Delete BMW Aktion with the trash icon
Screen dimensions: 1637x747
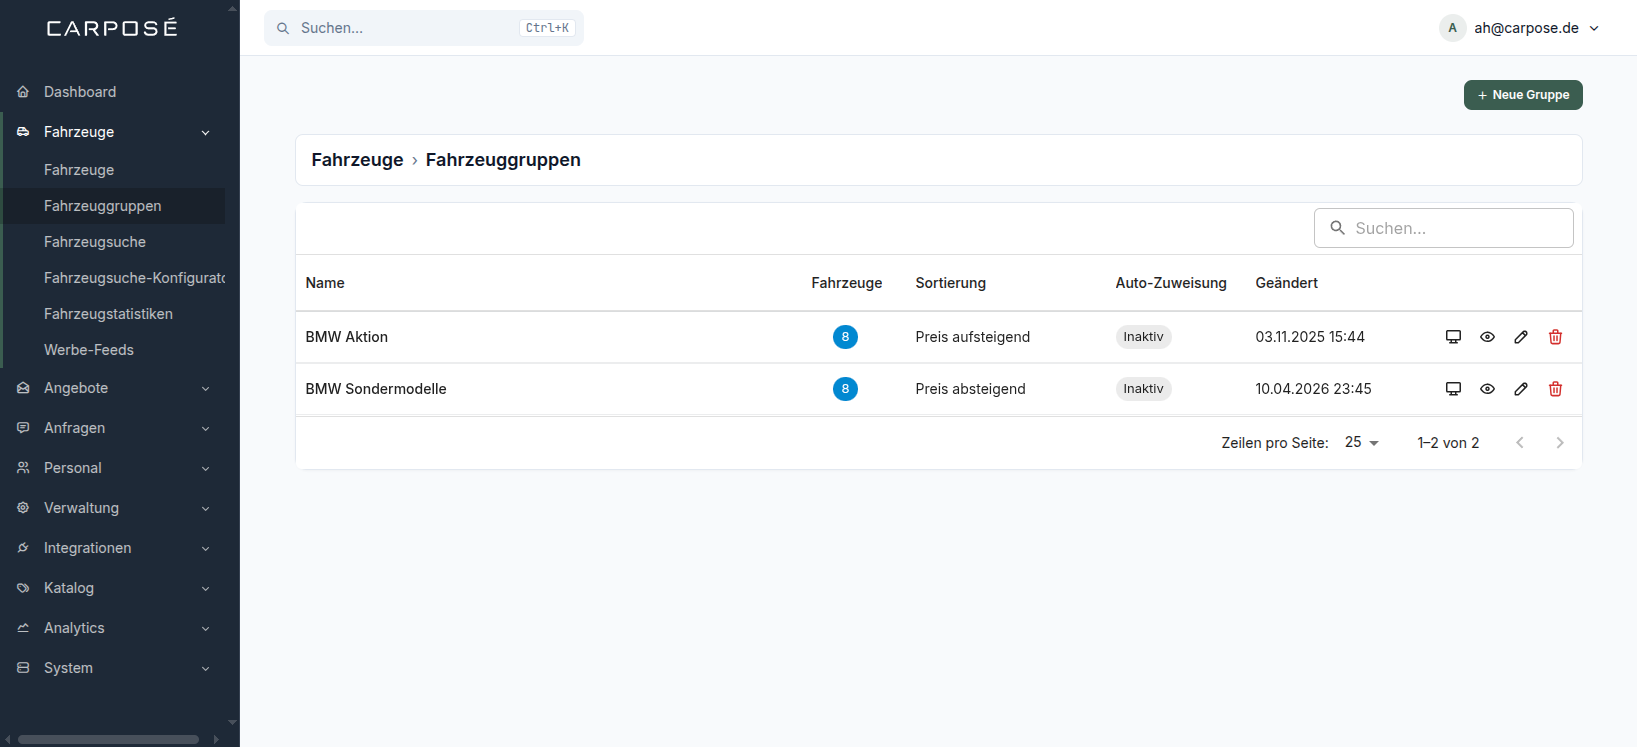[x=1555, y=337]
